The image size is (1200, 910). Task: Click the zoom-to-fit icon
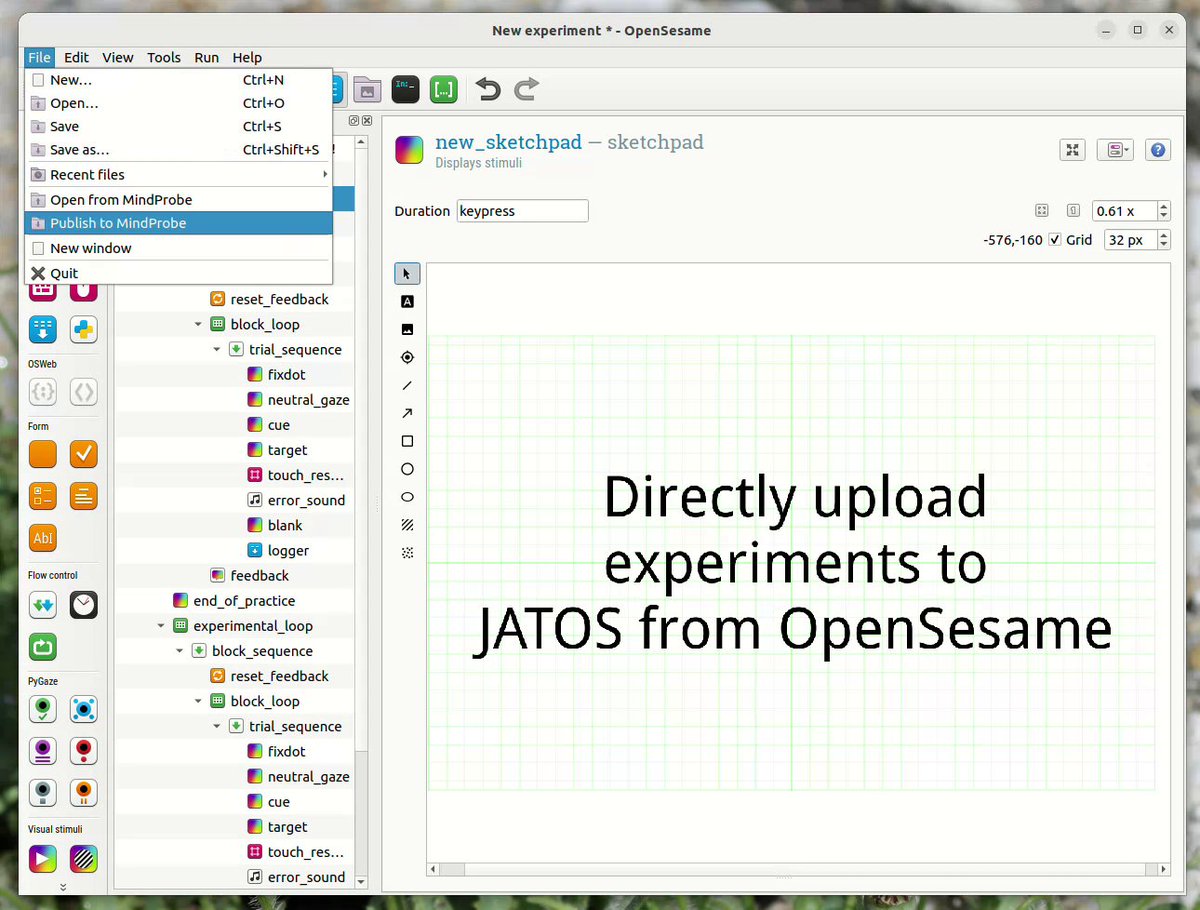click(1041, 211)
